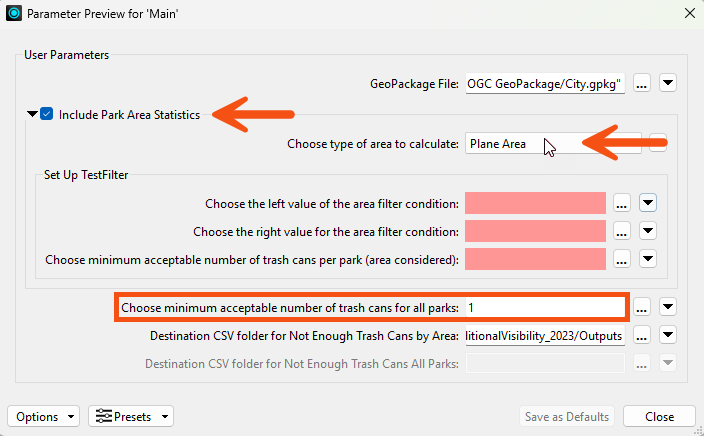The height and width of the screenshot is (436, 704).
Task: Click the Close button
Action: [x=659, y=417]
